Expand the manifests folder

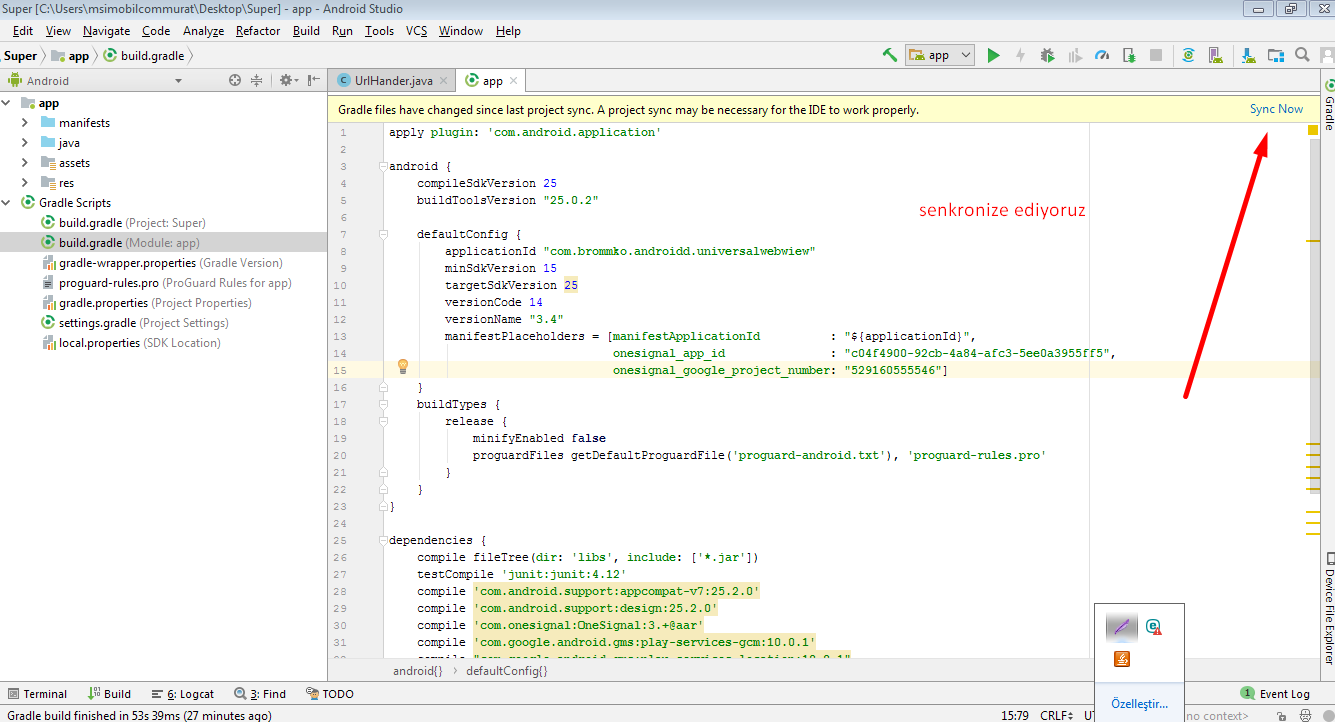25,122
